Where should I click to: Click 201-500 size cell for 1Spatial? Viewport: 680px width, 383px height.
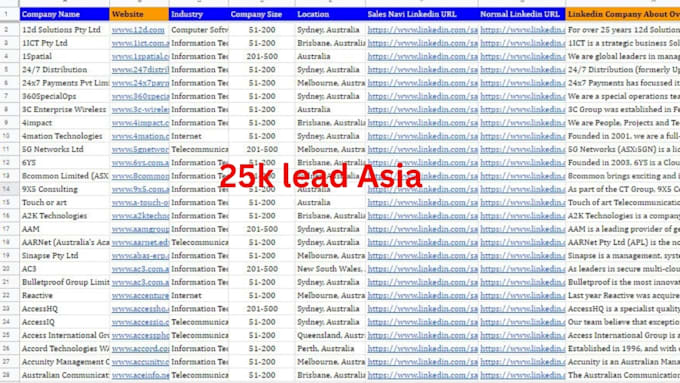[x=262, y=56]
